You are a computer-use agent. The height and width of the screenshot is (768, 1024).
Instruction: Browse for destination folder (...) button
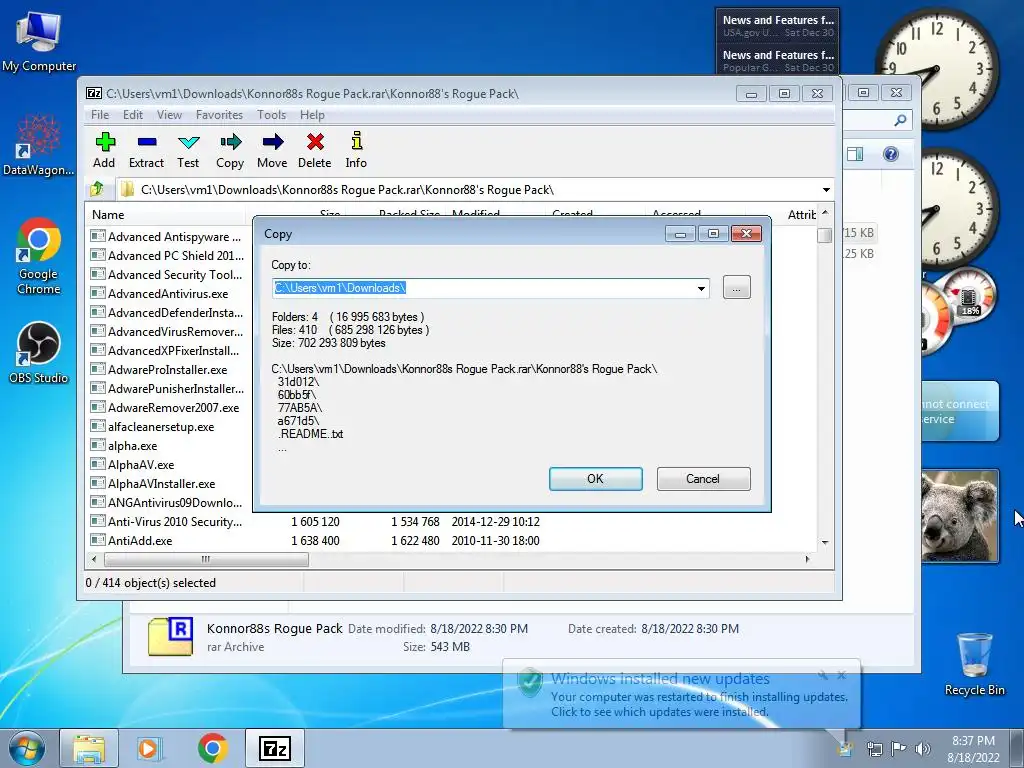[737, 287]
